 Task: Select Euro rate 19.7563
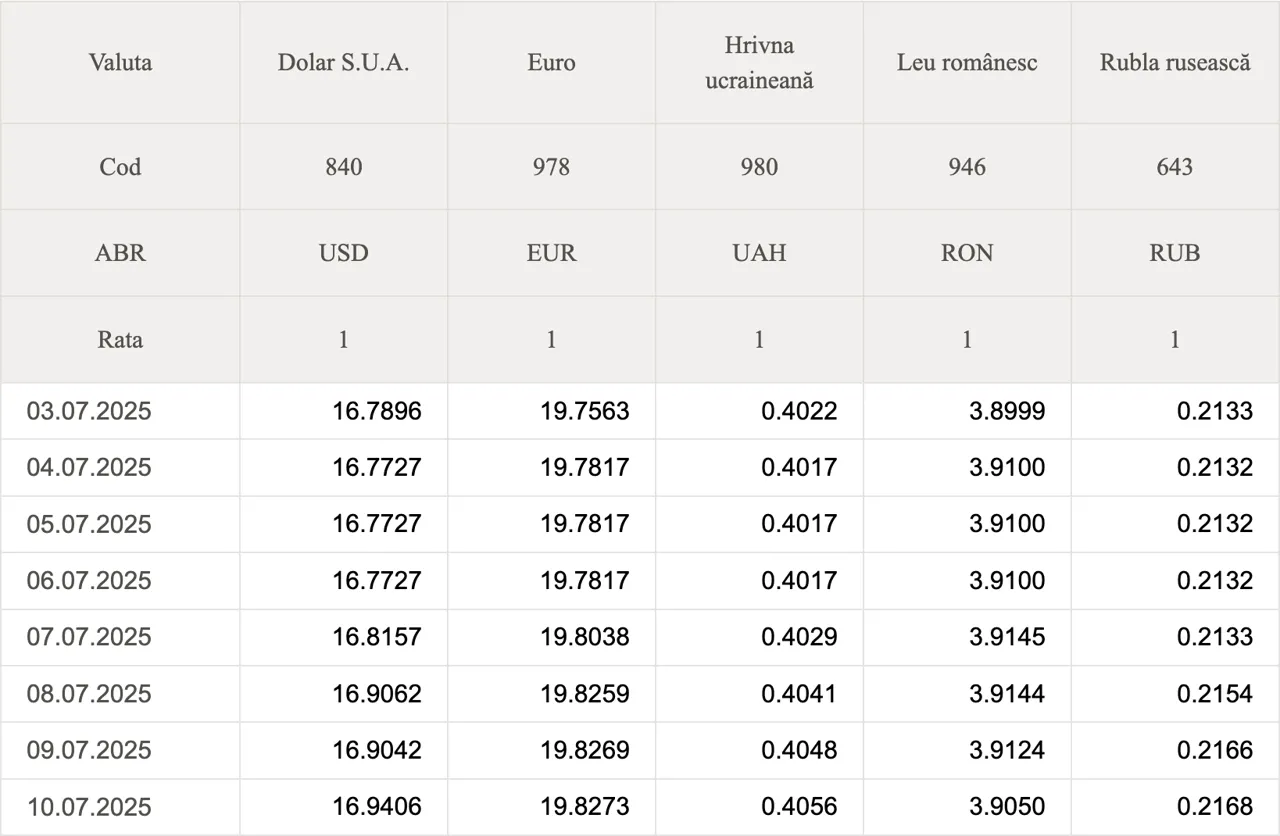coord(585,411)
